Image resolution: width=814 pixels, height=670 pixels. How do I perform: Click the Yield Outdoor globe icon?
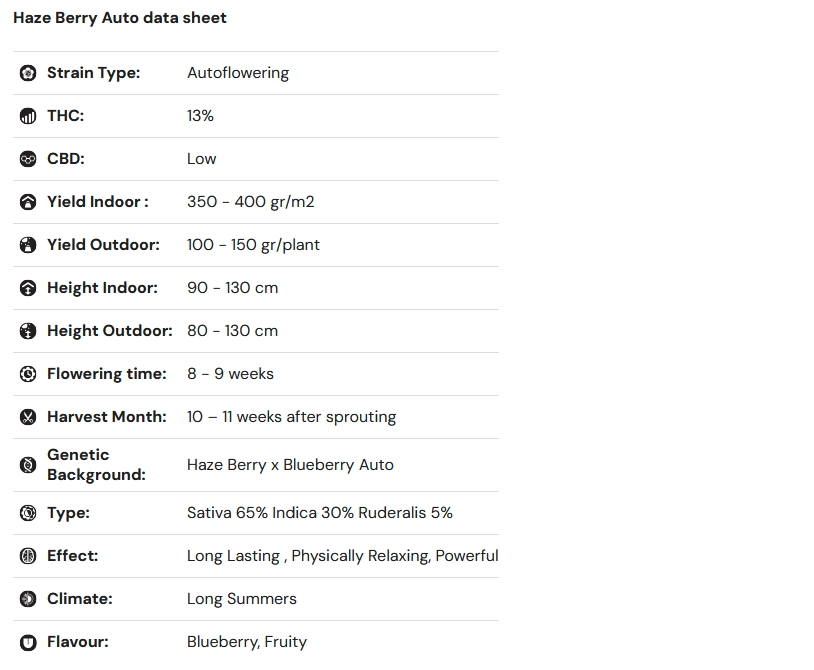pyautogui.click(x=28, y=245)
